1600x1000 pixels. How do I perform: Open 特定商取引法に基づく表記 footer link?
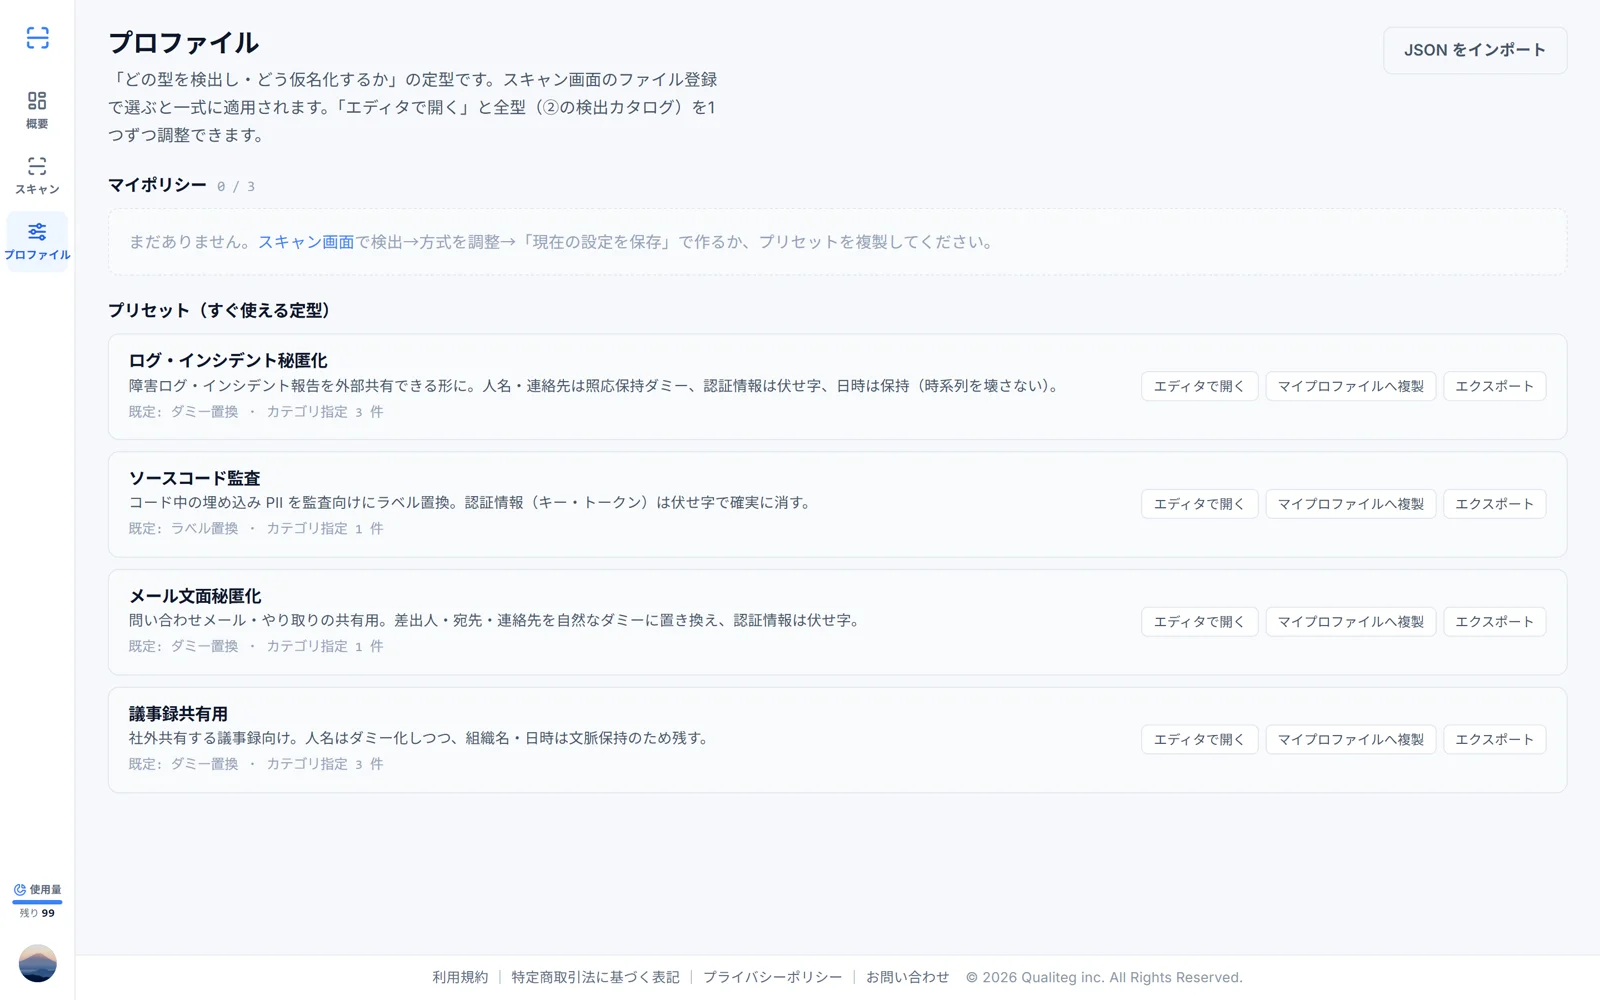[595, 977]
